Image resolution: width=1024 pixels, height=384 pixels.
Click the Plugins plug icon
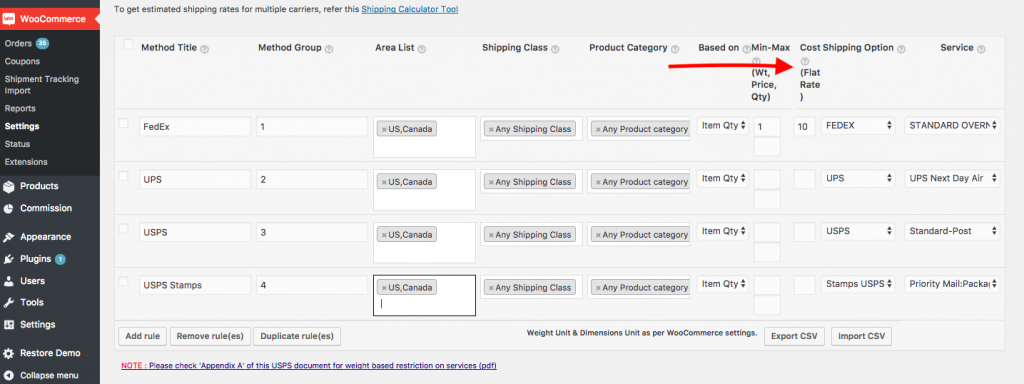coord(8,259)
